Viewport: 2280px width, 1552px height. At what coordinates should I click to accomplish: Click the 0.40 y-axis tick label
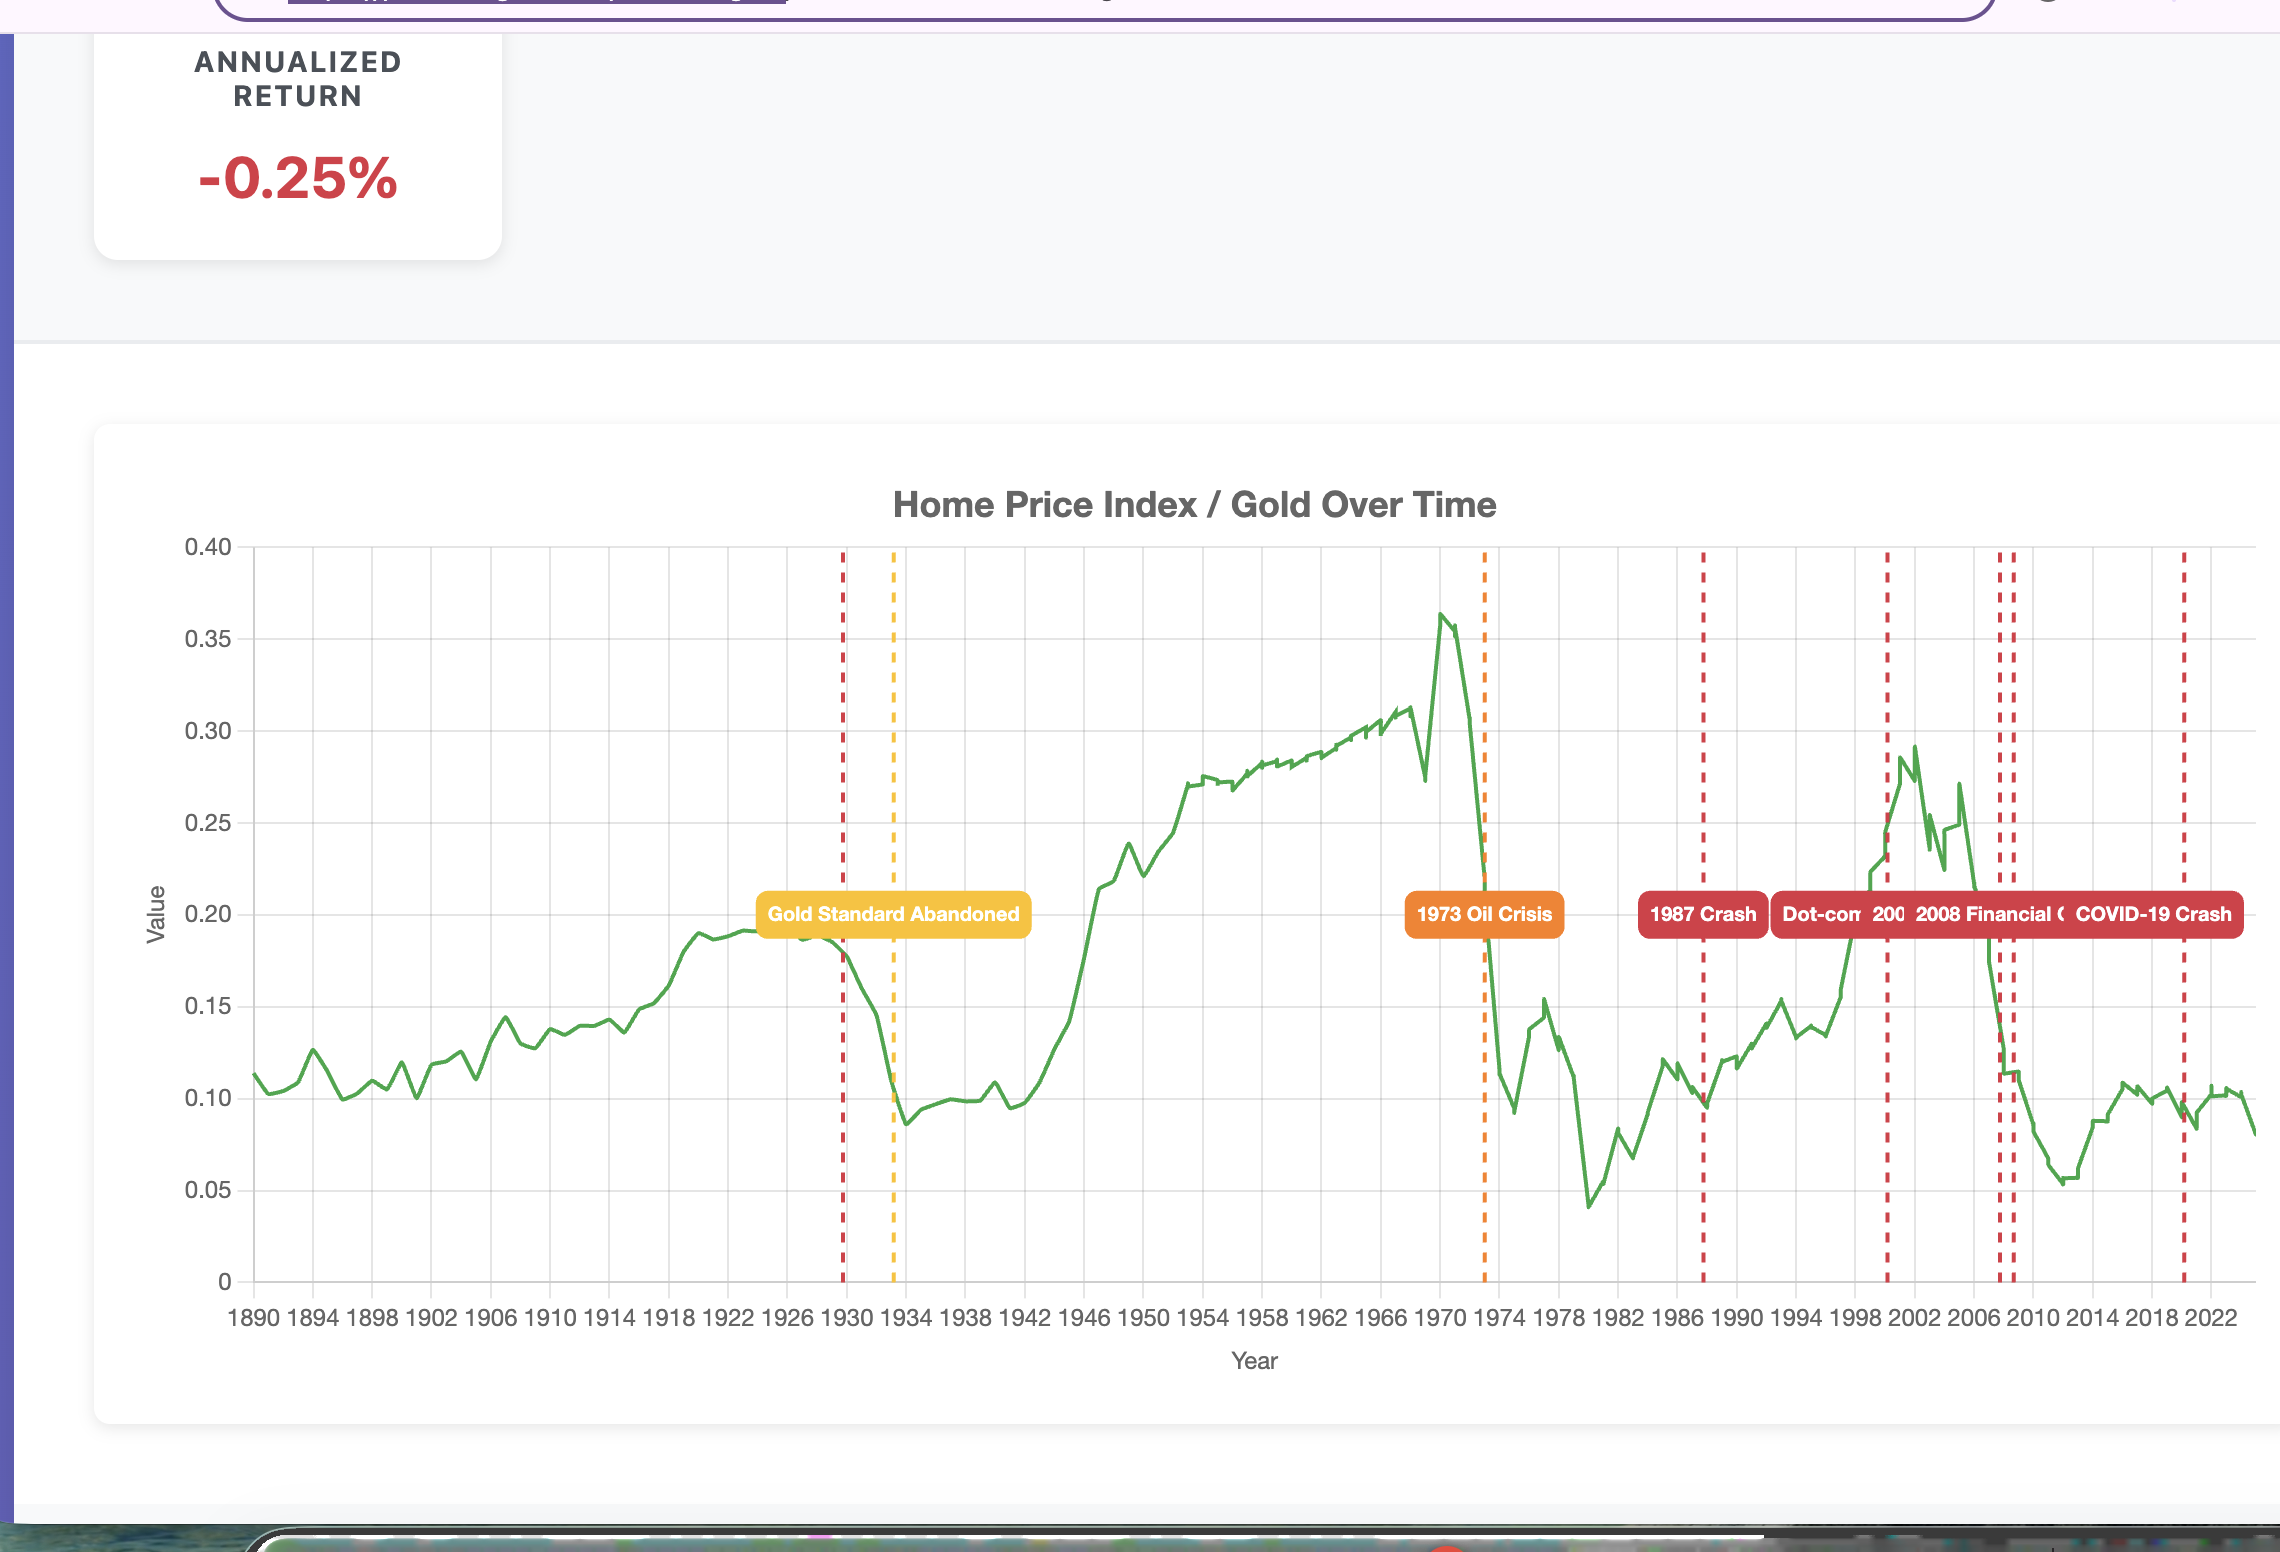pyautogui.click(x=208, y=547)
